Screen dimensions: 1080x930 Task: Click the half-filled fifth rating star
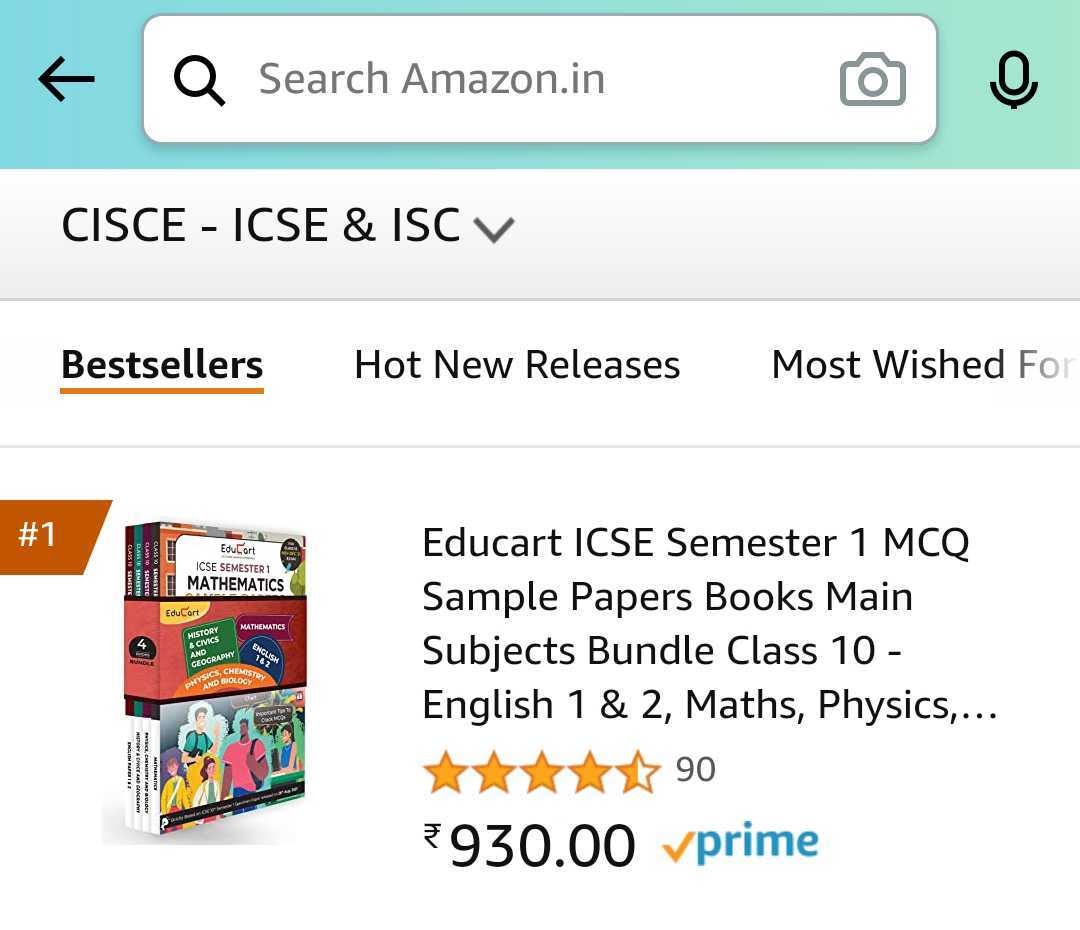638,772
